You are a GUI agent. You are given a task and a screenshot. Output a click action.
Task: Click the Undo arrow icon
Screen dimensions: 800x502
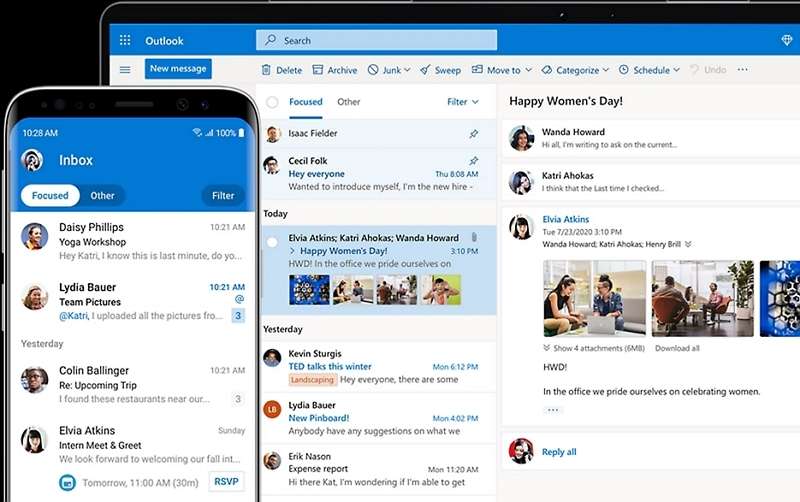(x=694, y=69)
